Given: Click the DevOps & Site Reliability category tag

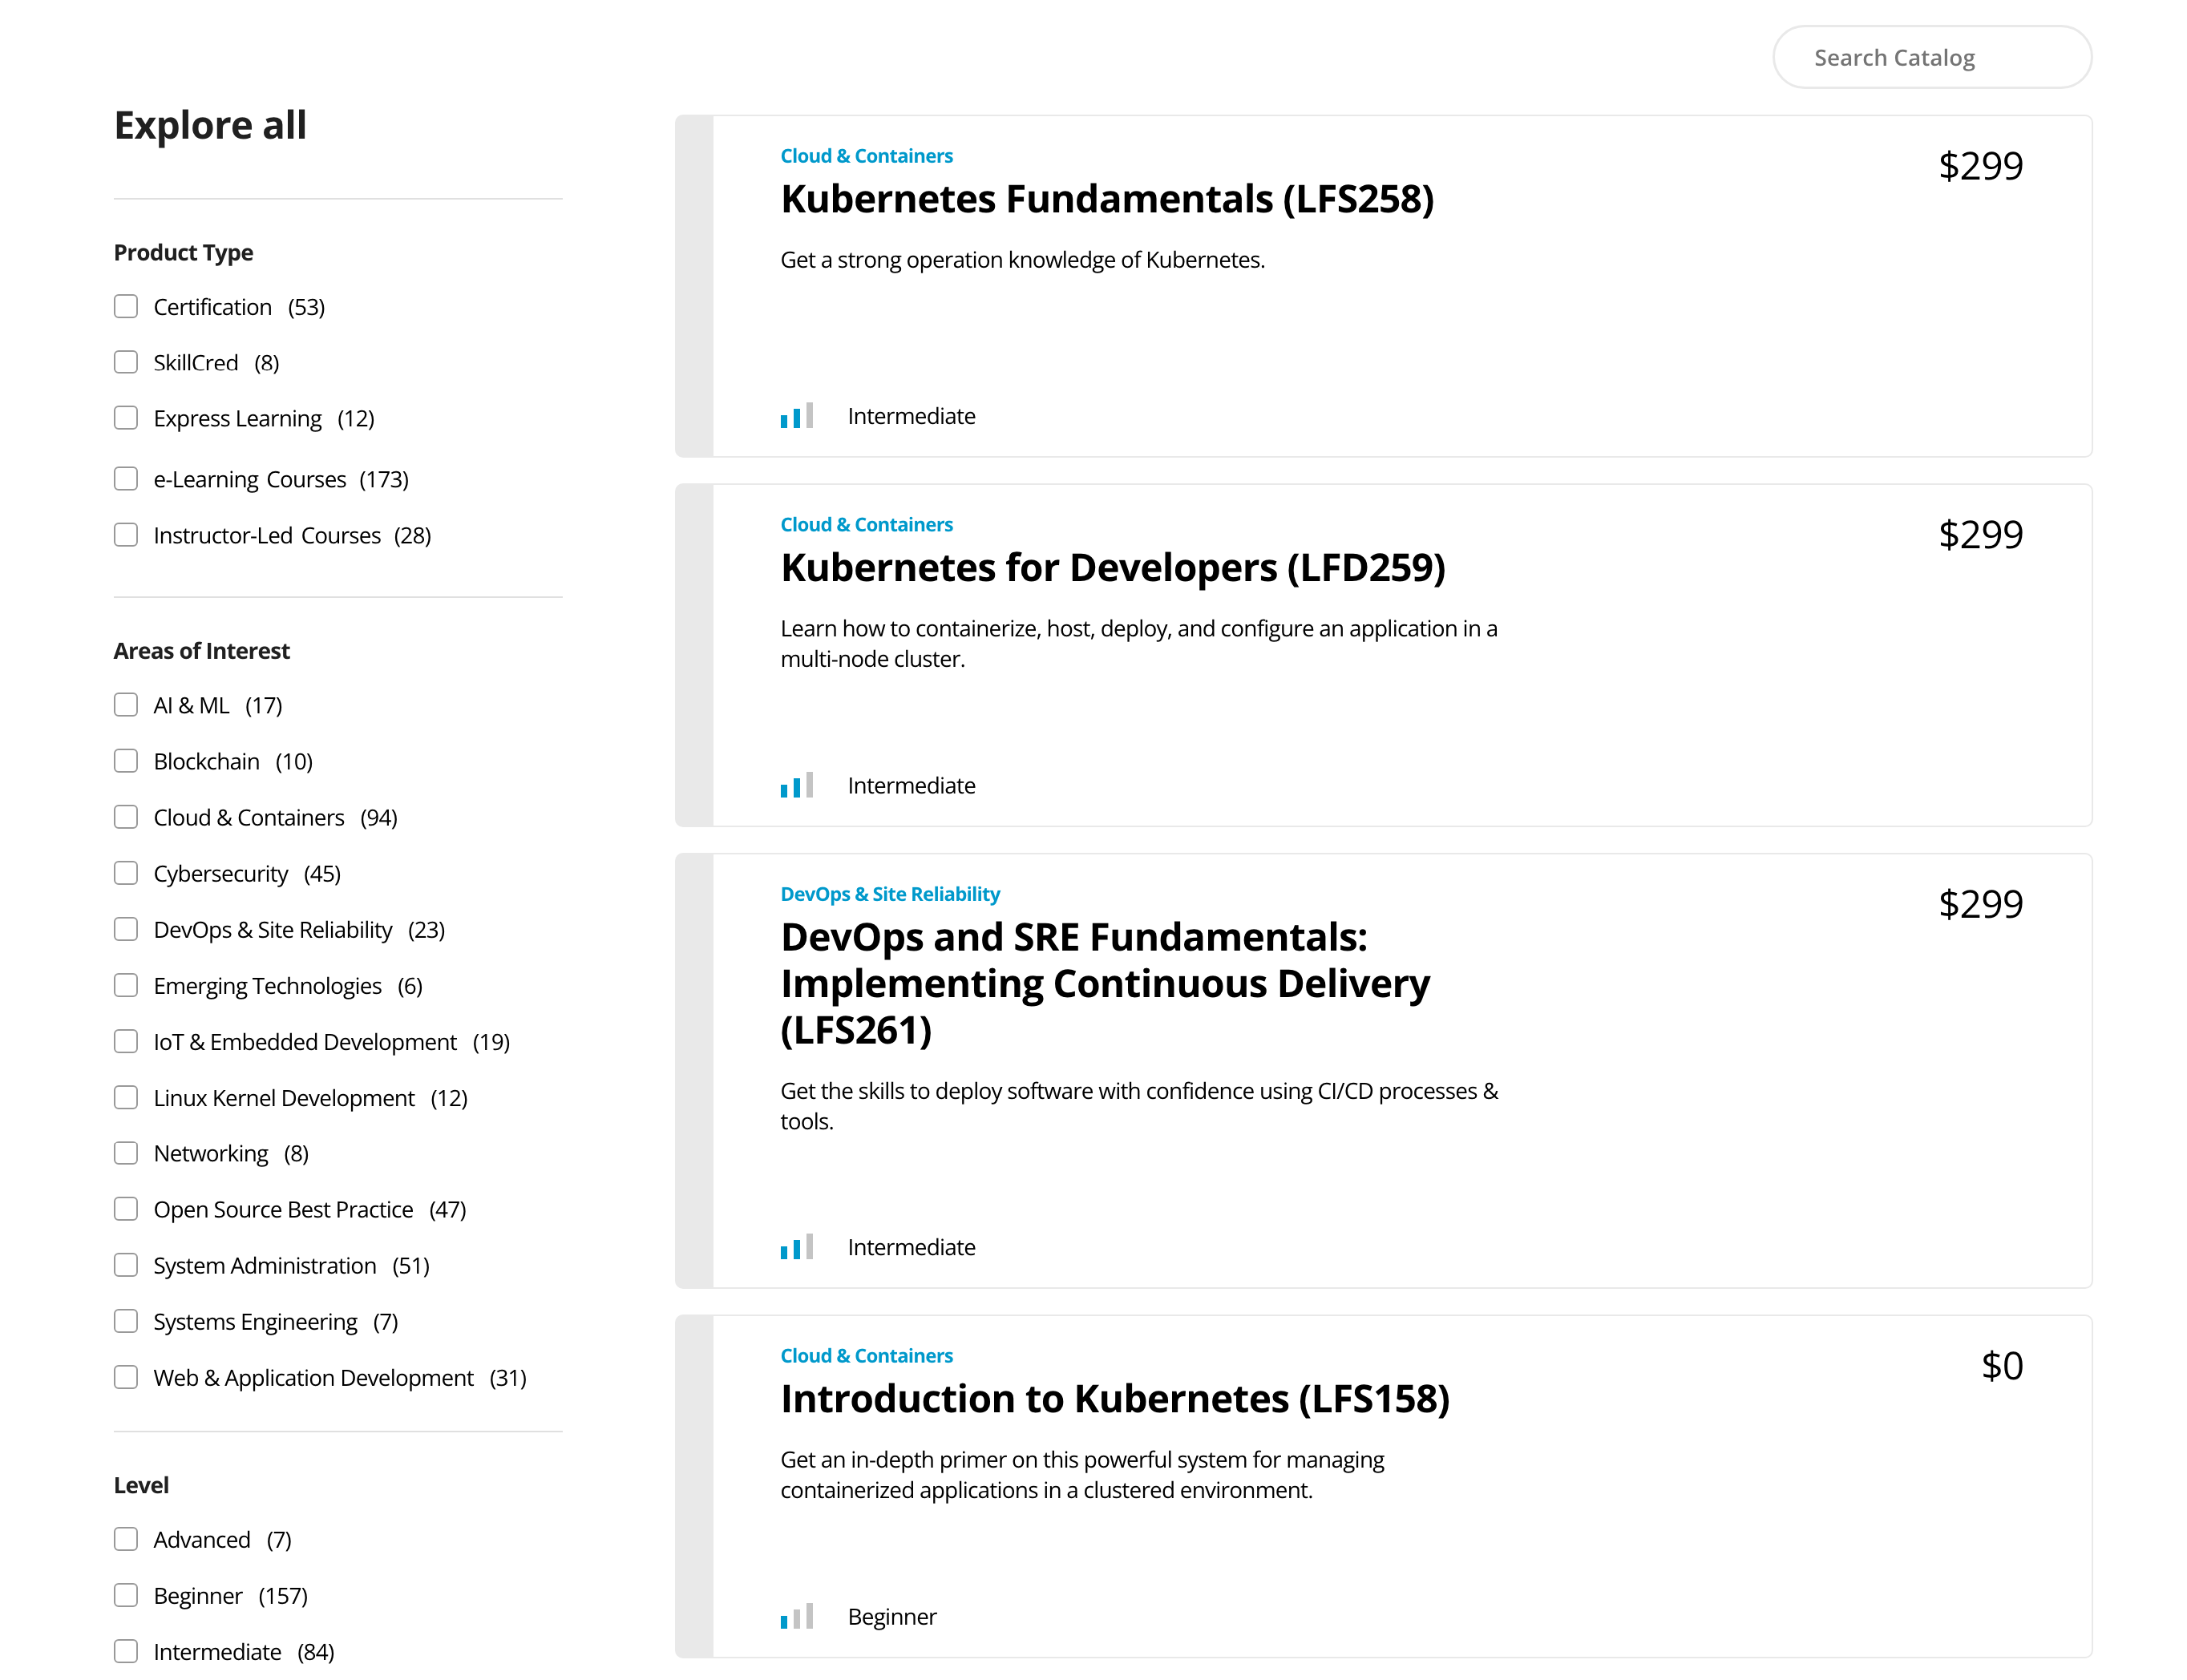Looking at the screenshot, I should click(890, 894).
